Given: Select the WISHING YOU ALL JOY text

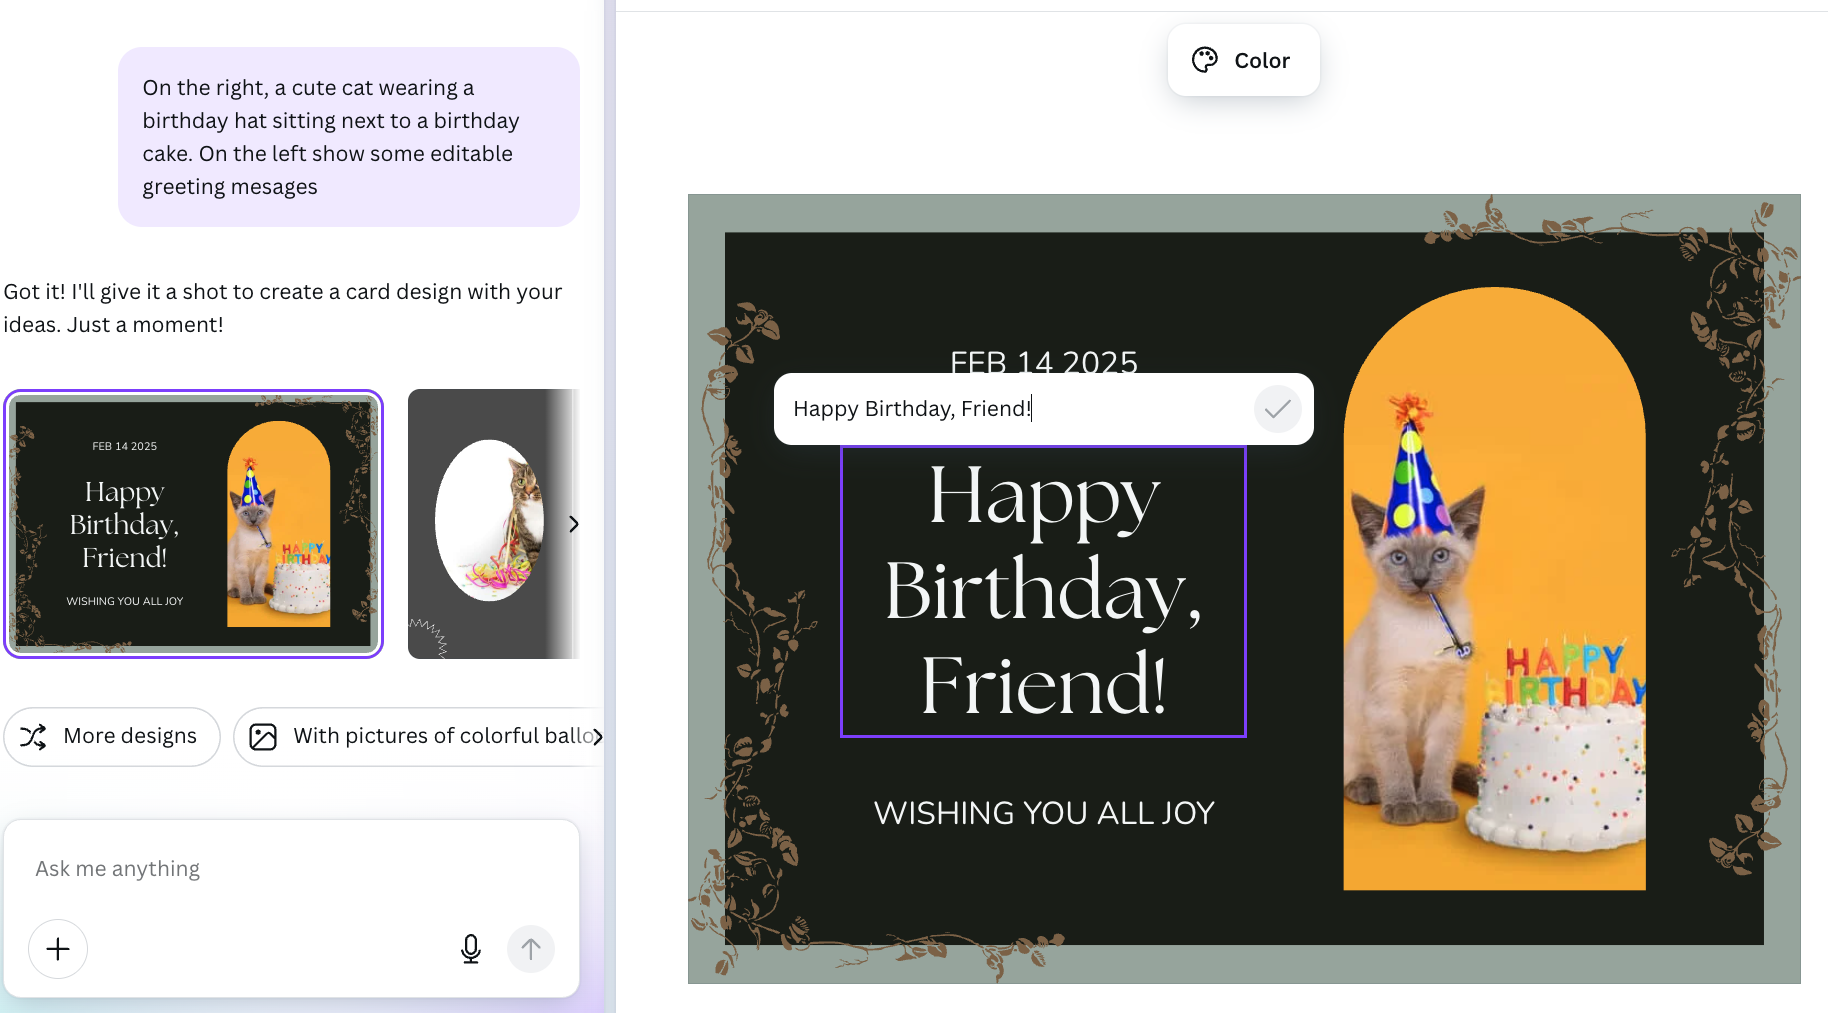Looking at the screenshot, I should pos(1043,813).
